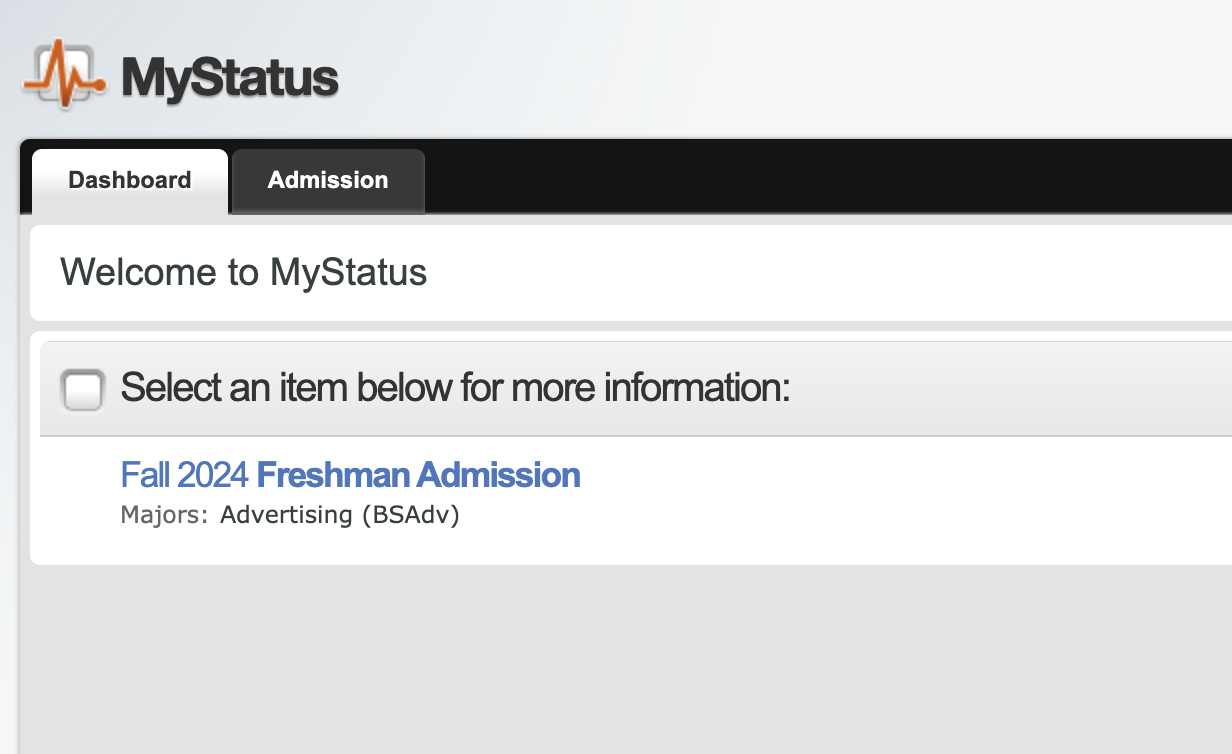Click the bold "Freshman Admission" text
The image size is (1232, 754).
(x=418, y=475)
